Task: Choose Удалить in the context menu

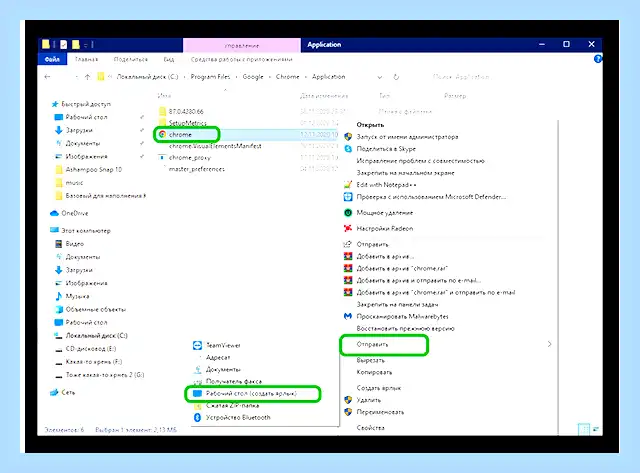Action: [369, 400]
